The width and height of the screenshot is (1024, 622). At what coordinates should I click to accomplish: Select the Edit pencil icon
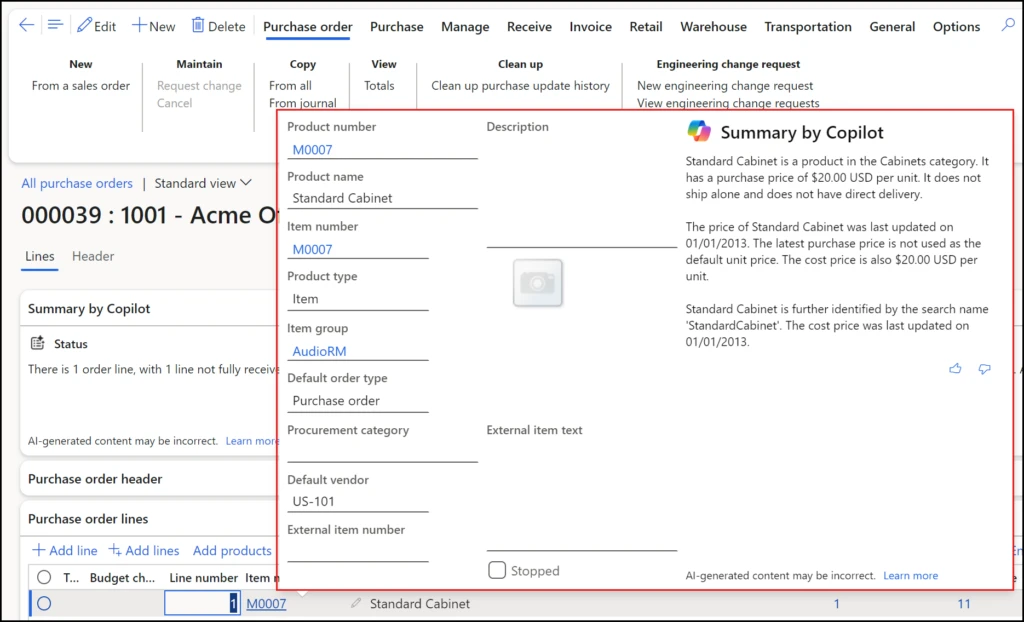pos(84,25)
